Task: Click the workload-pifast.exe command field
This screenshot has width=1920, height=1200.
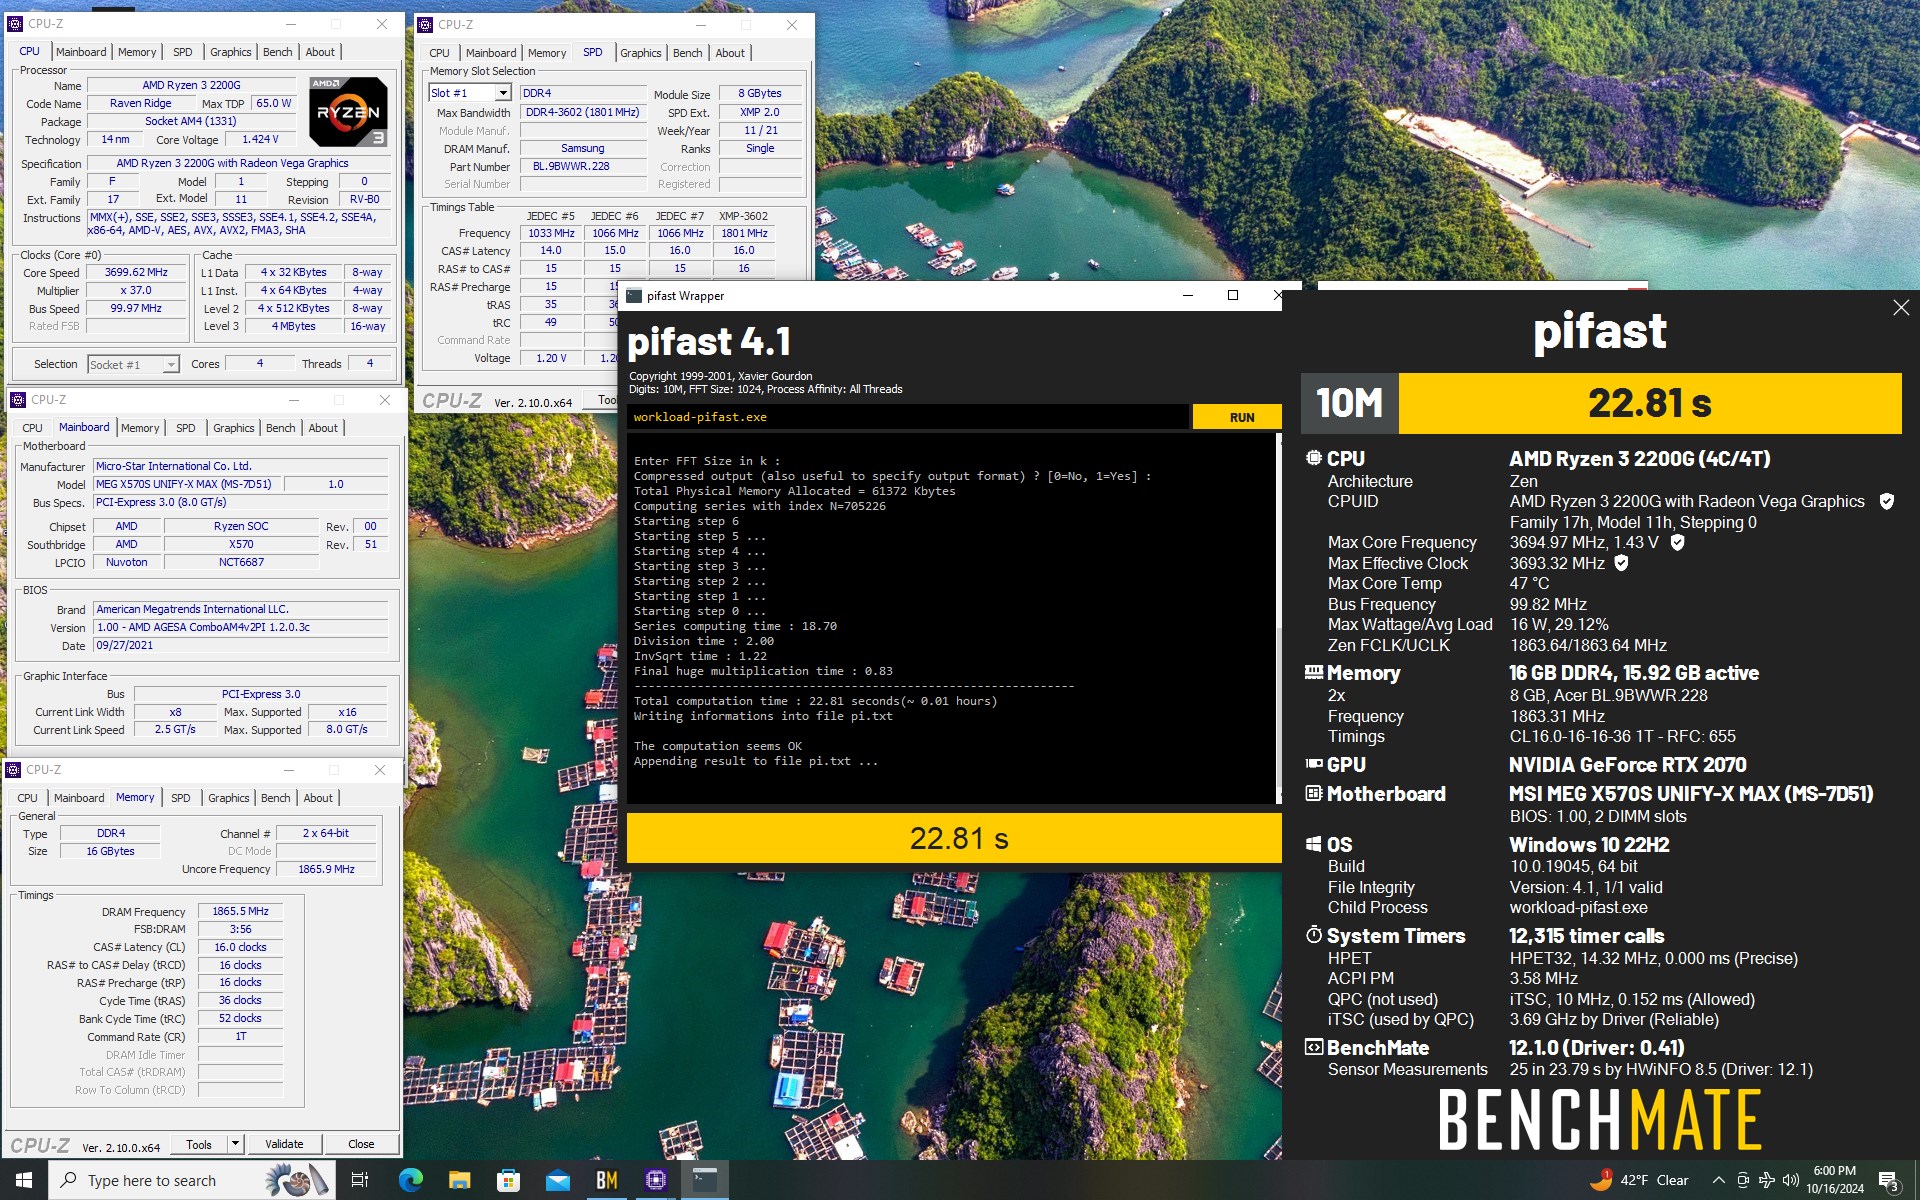Action: 908,417
